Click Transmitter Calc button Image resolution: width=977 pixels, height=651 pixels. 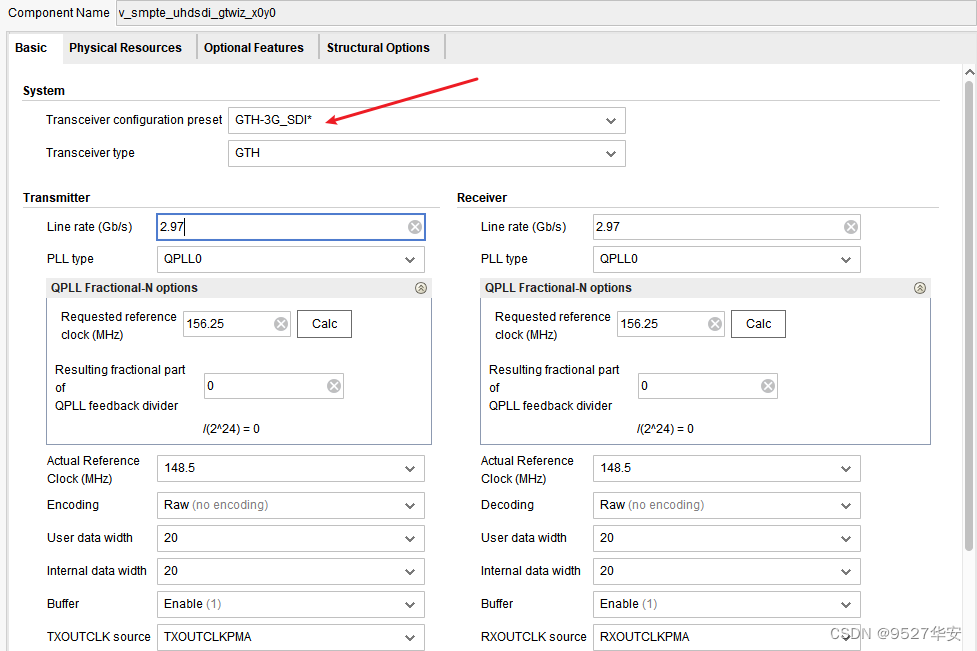click(325, 324)
